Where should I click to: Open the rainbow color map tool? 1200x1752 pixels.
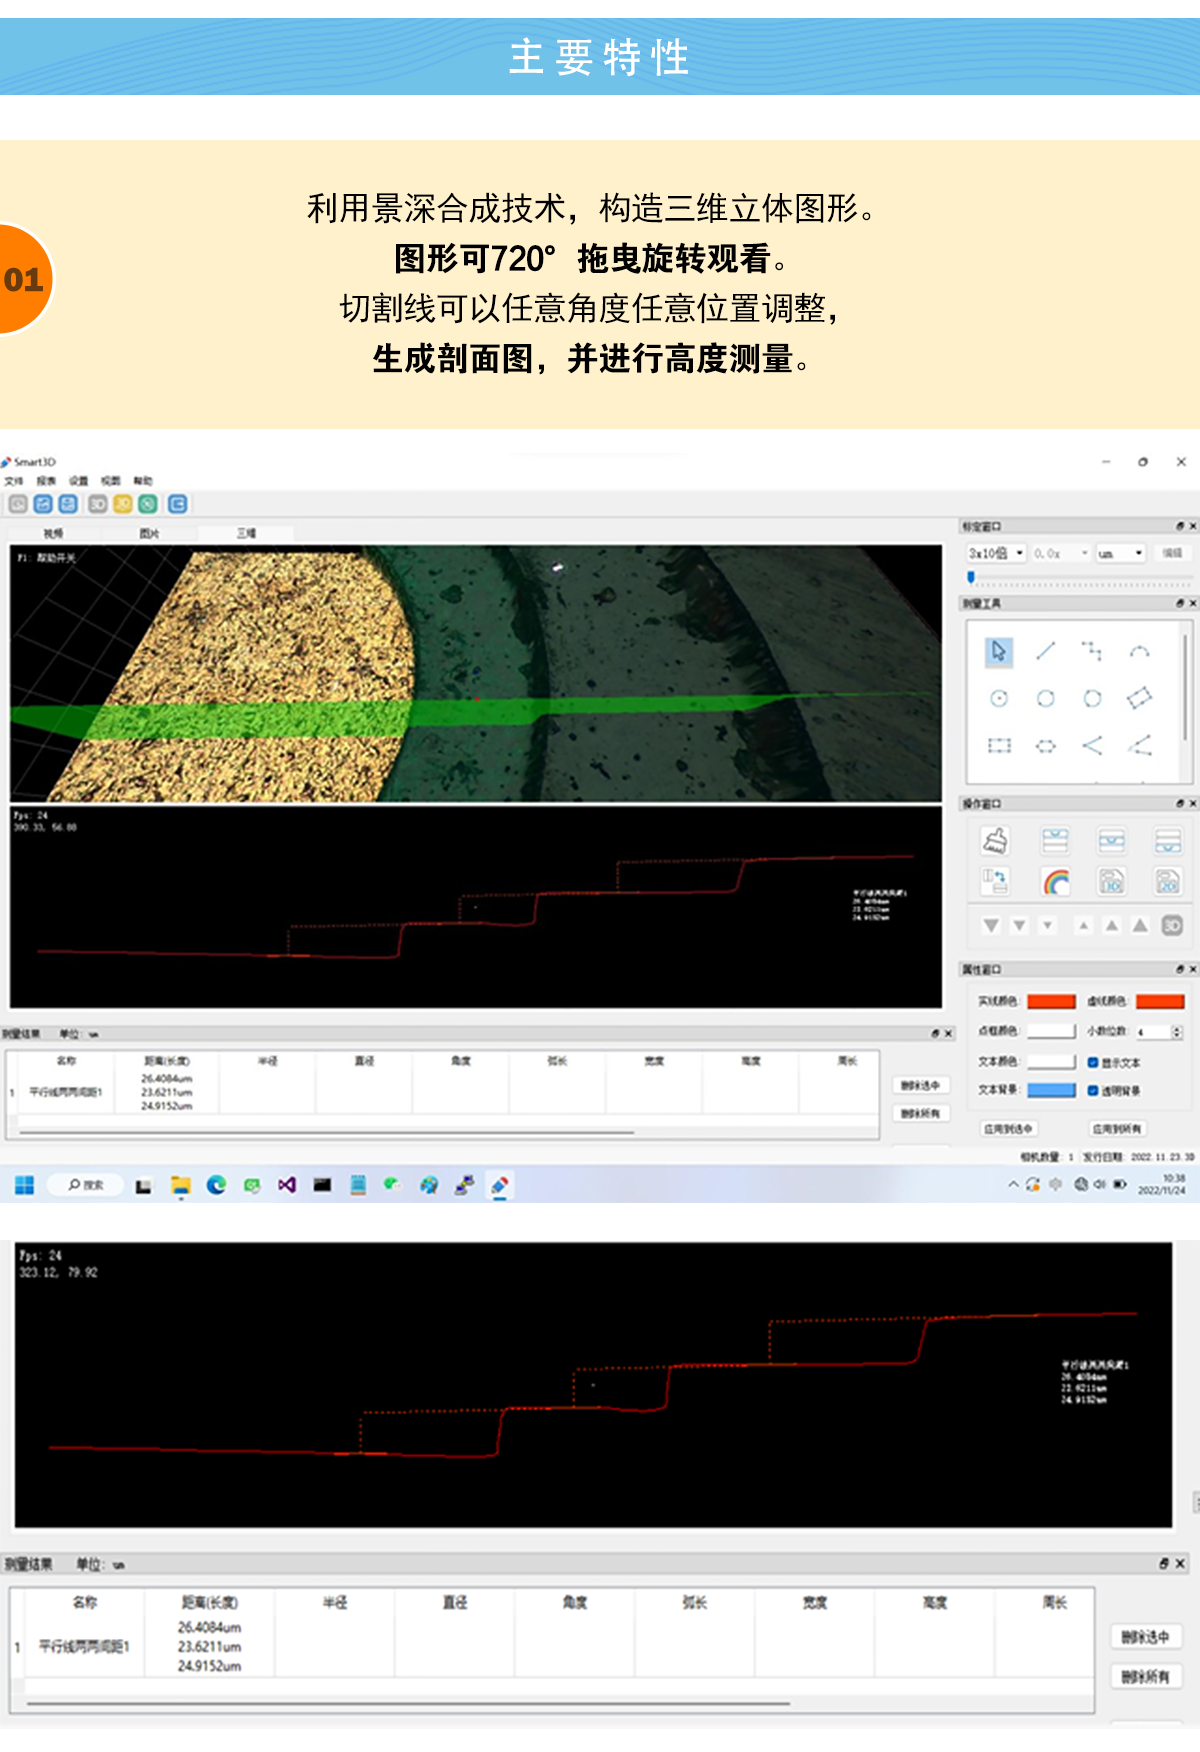pyautogui.click(x=1056, y=881)
